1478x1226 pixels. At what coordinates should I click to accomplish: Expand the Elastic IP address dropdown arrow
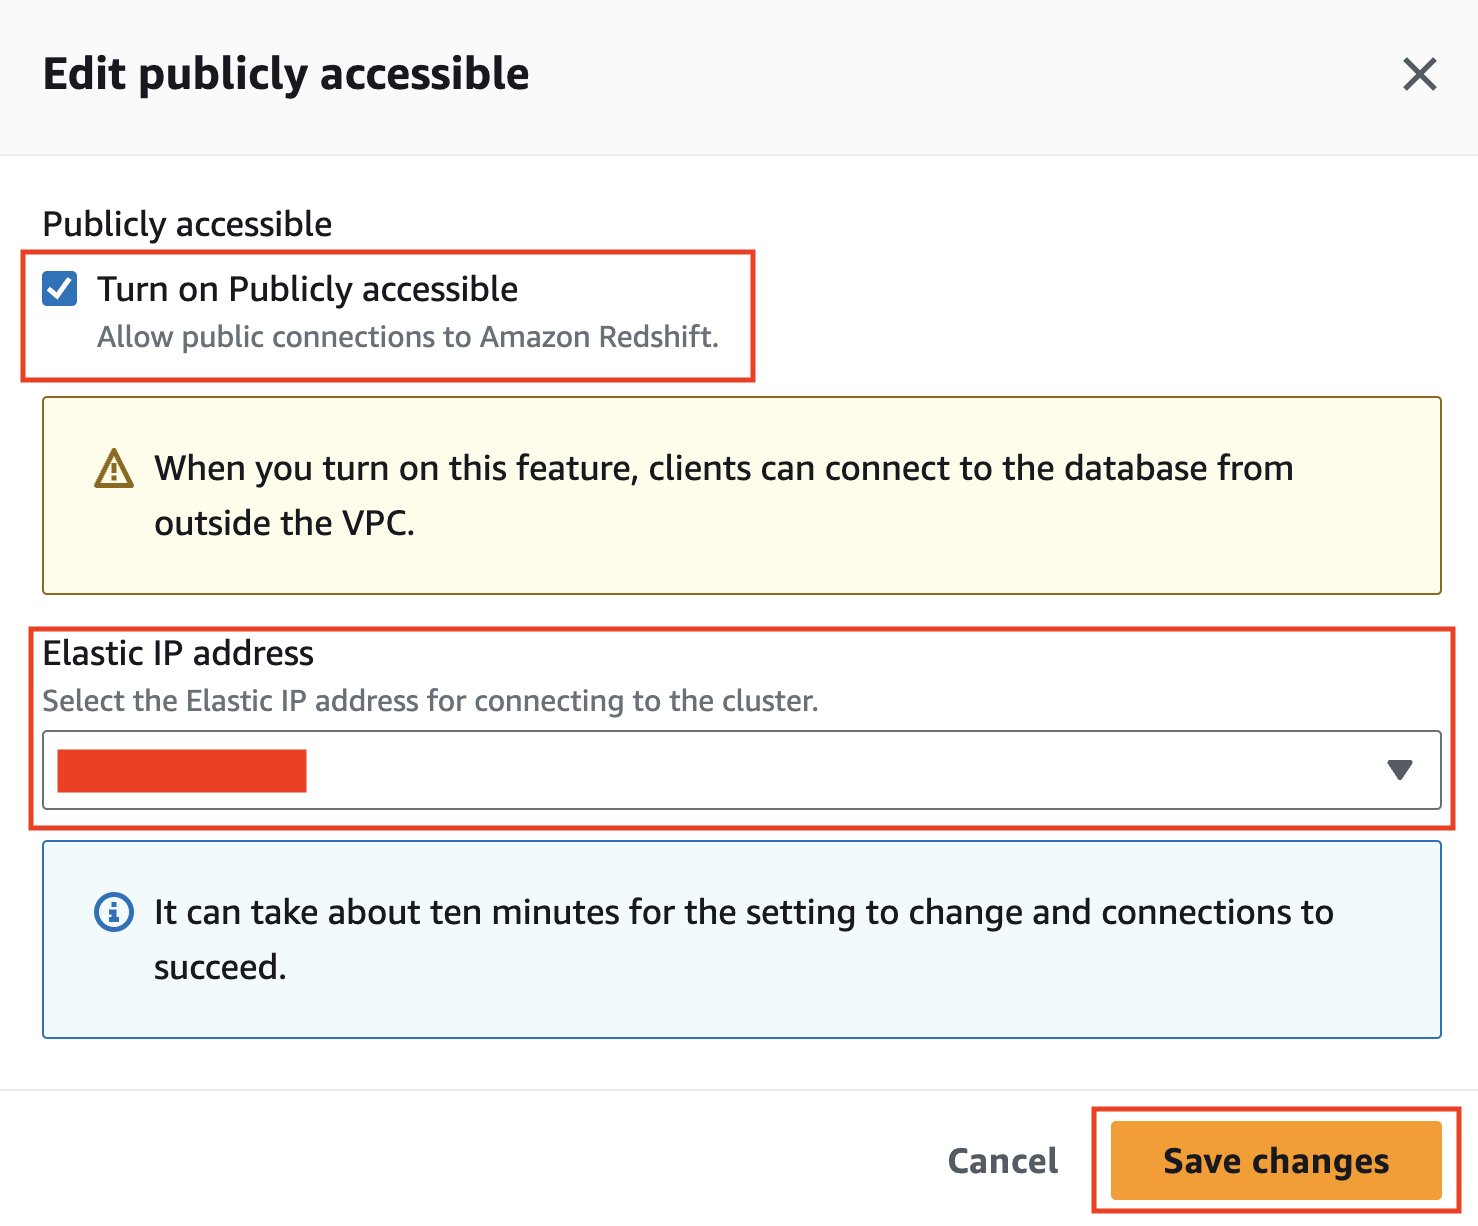[1399, 770]
